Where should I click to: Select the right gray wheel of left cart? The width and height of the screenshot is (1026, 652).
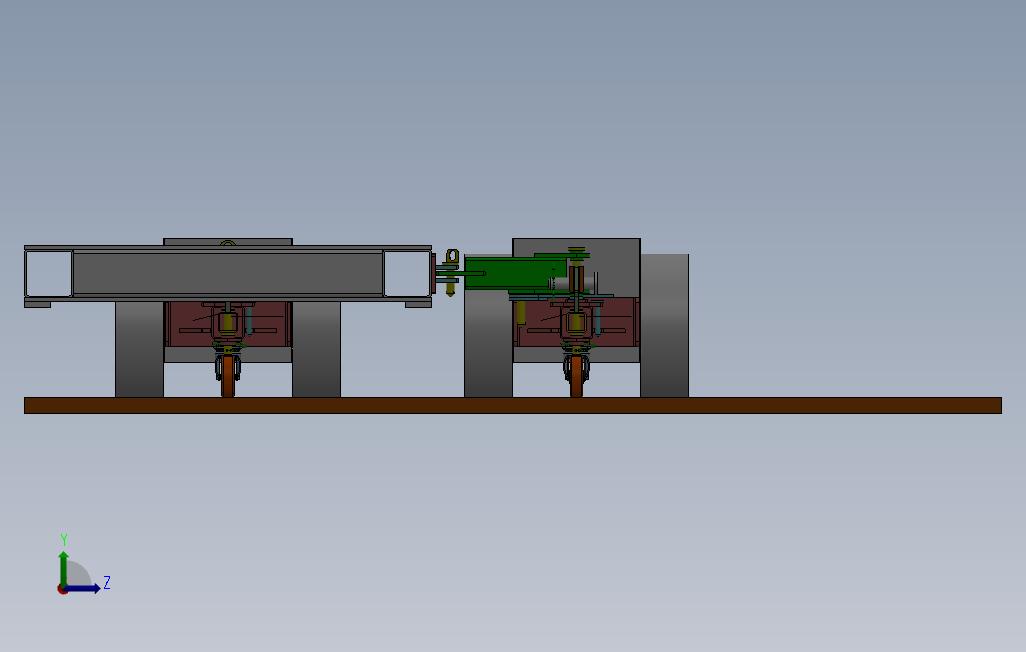316,349
